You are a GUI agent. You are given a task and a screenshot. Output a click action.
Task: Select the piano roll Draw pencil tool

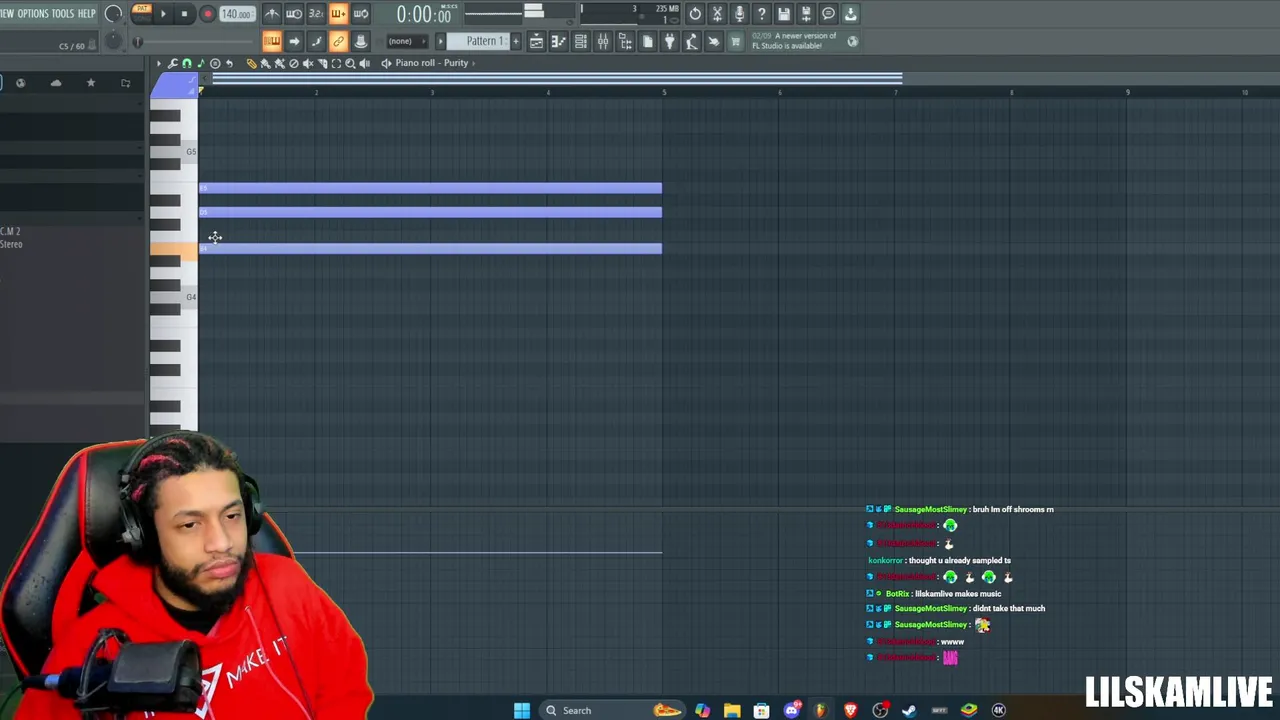point(251,63)
